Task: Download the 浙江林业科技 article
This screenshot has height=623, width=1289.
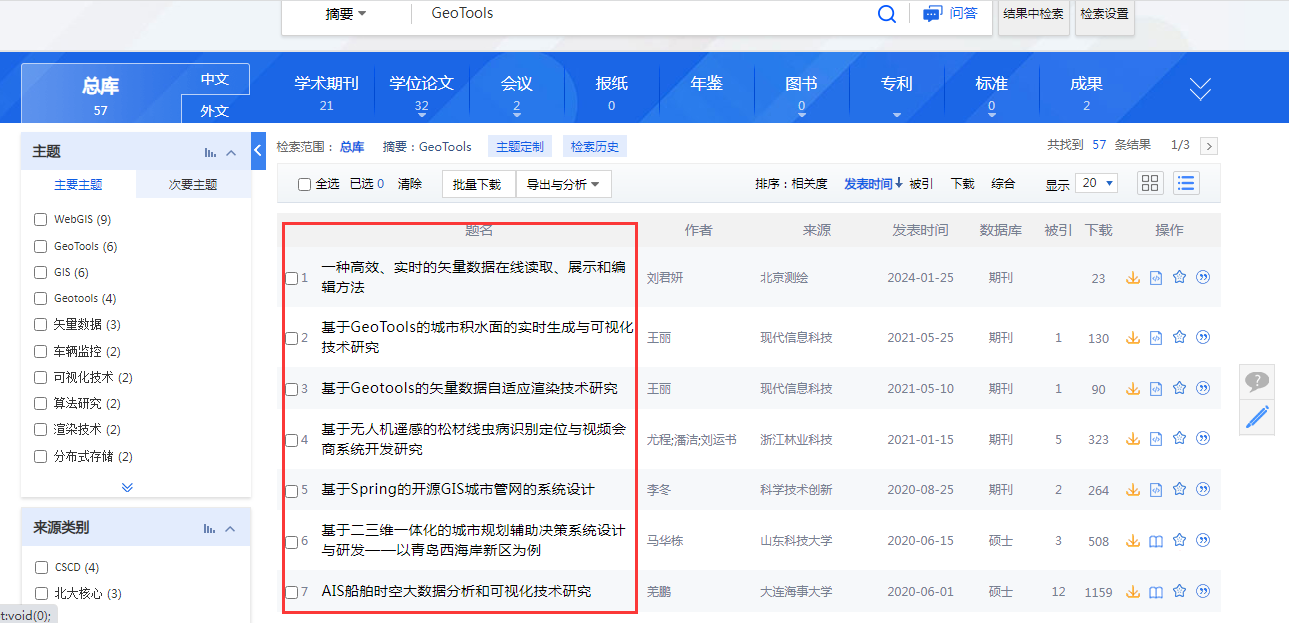Action: 1133,439
